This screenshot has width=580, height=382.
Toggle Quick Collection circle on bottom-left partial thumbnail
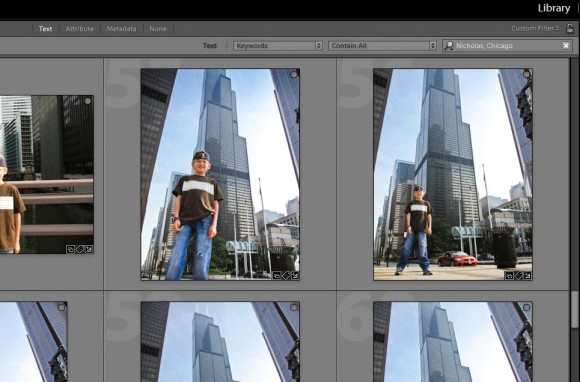(x=61, y=307)
